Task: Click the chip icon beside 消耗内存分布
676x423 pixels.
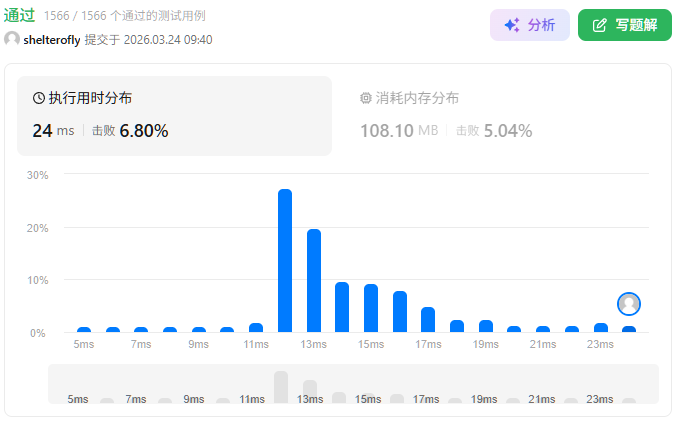Action: [x=366, y=98]
